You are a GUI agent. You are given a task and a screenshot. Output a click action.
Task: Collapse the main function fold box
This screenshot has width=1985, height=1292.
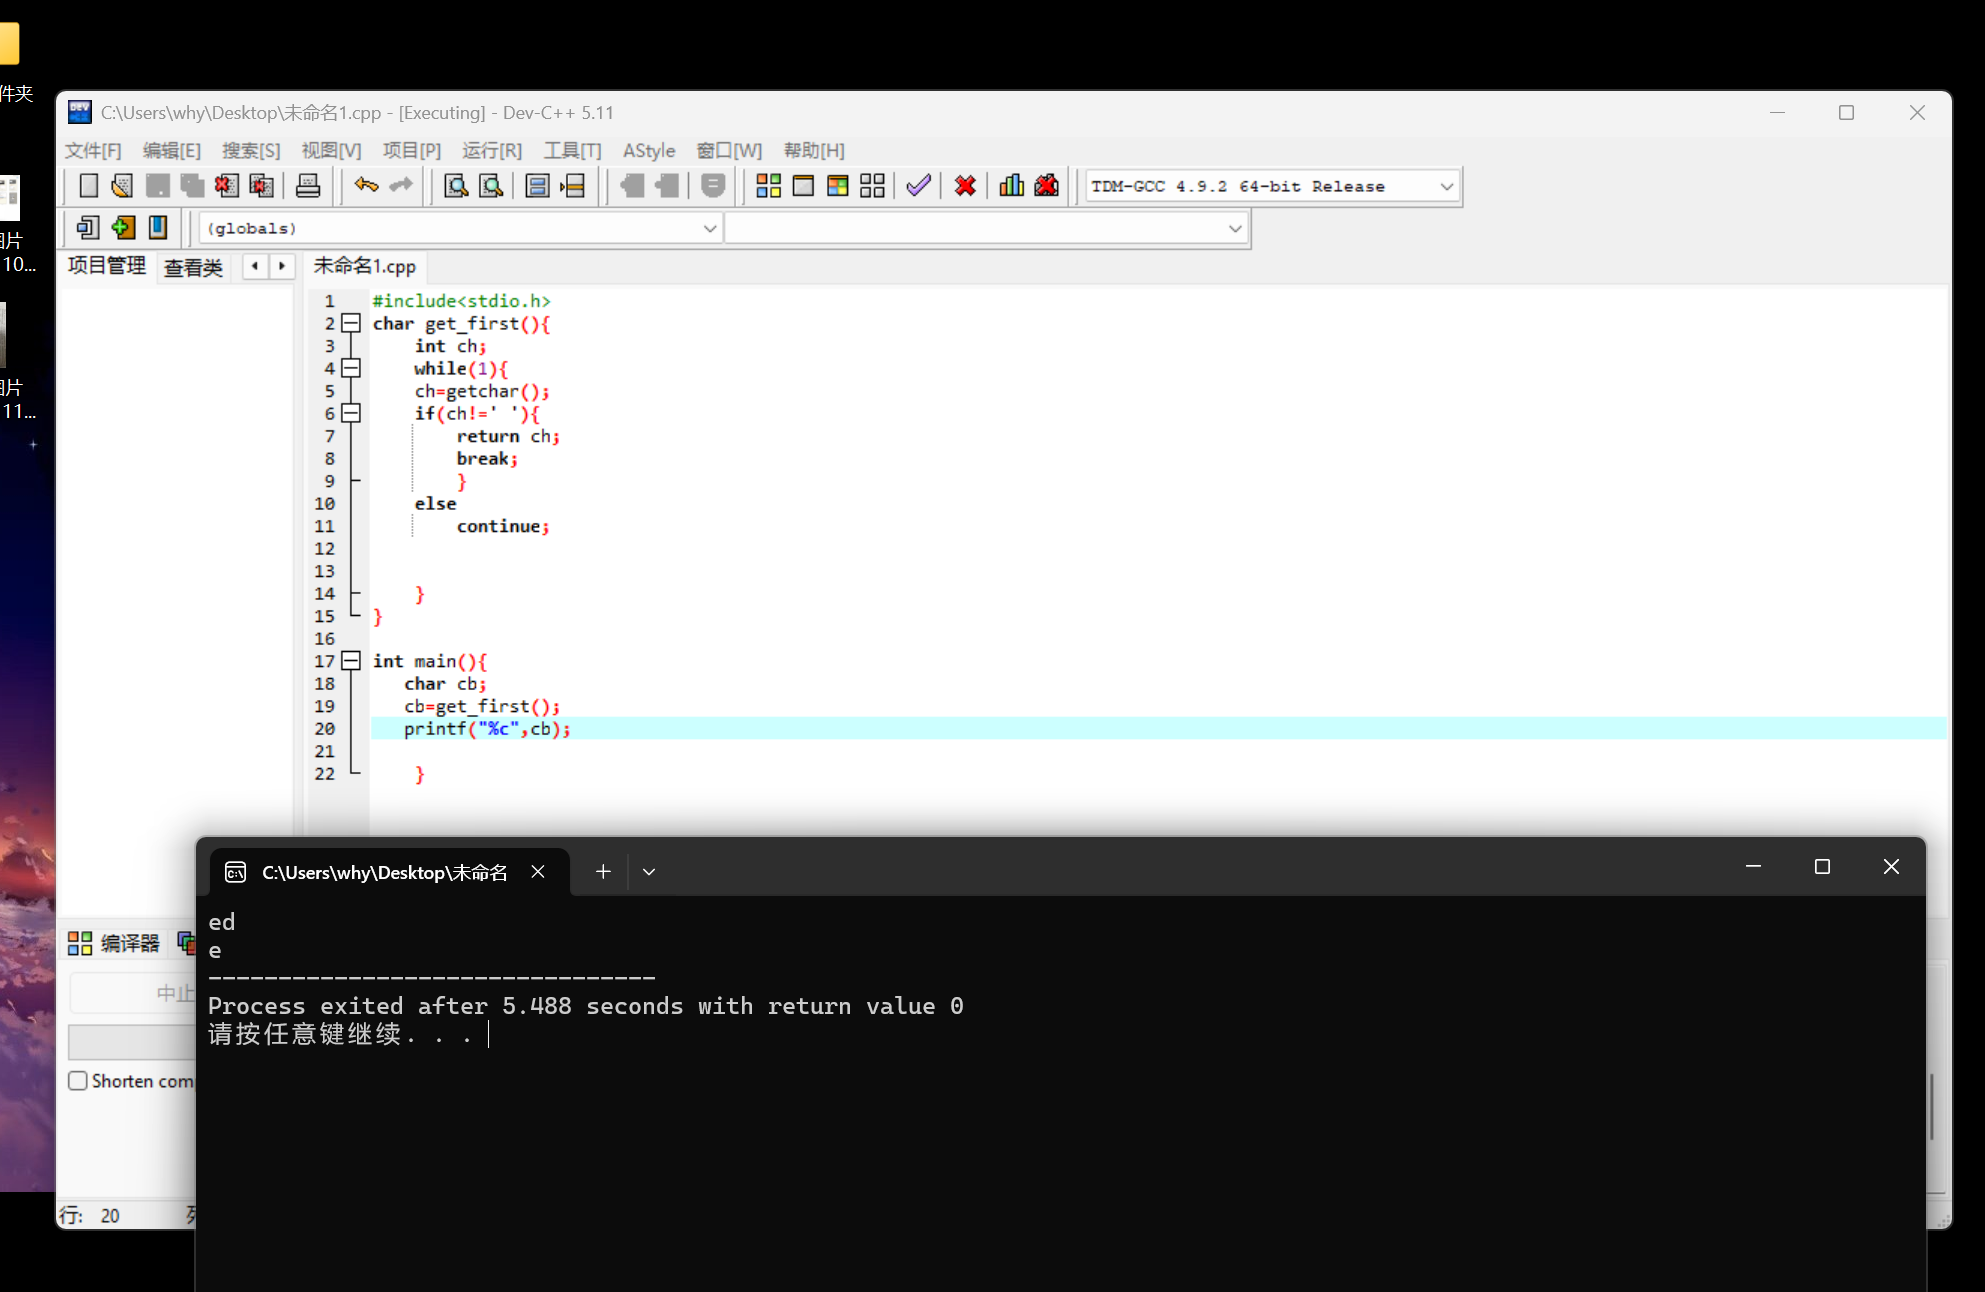click(351, 661)
